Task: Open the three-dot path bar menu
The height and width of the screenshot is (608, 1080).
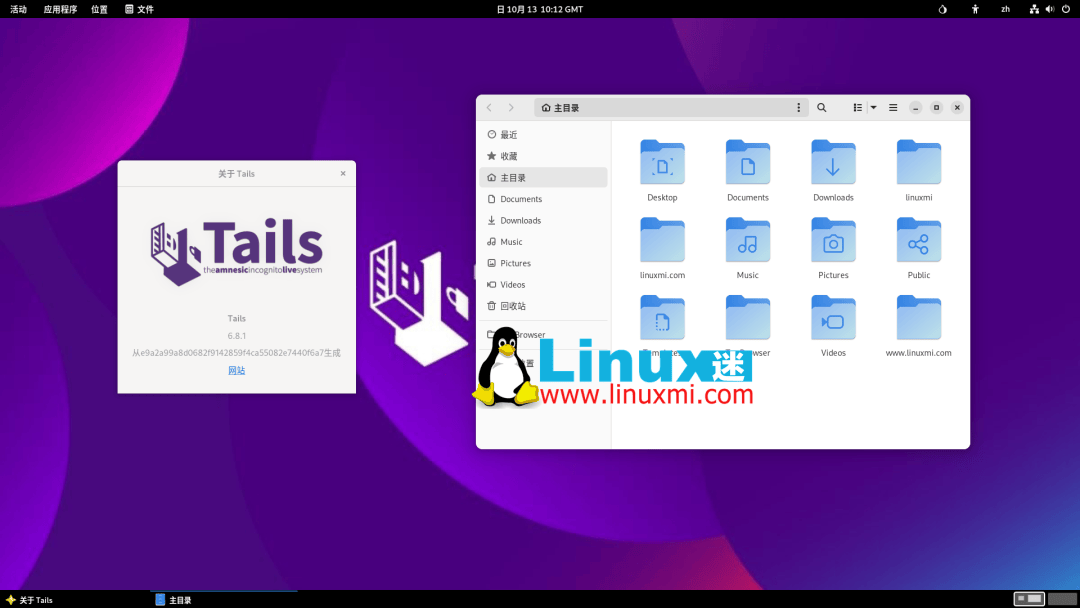Action: pyautogui.click(x=798, y=107)
